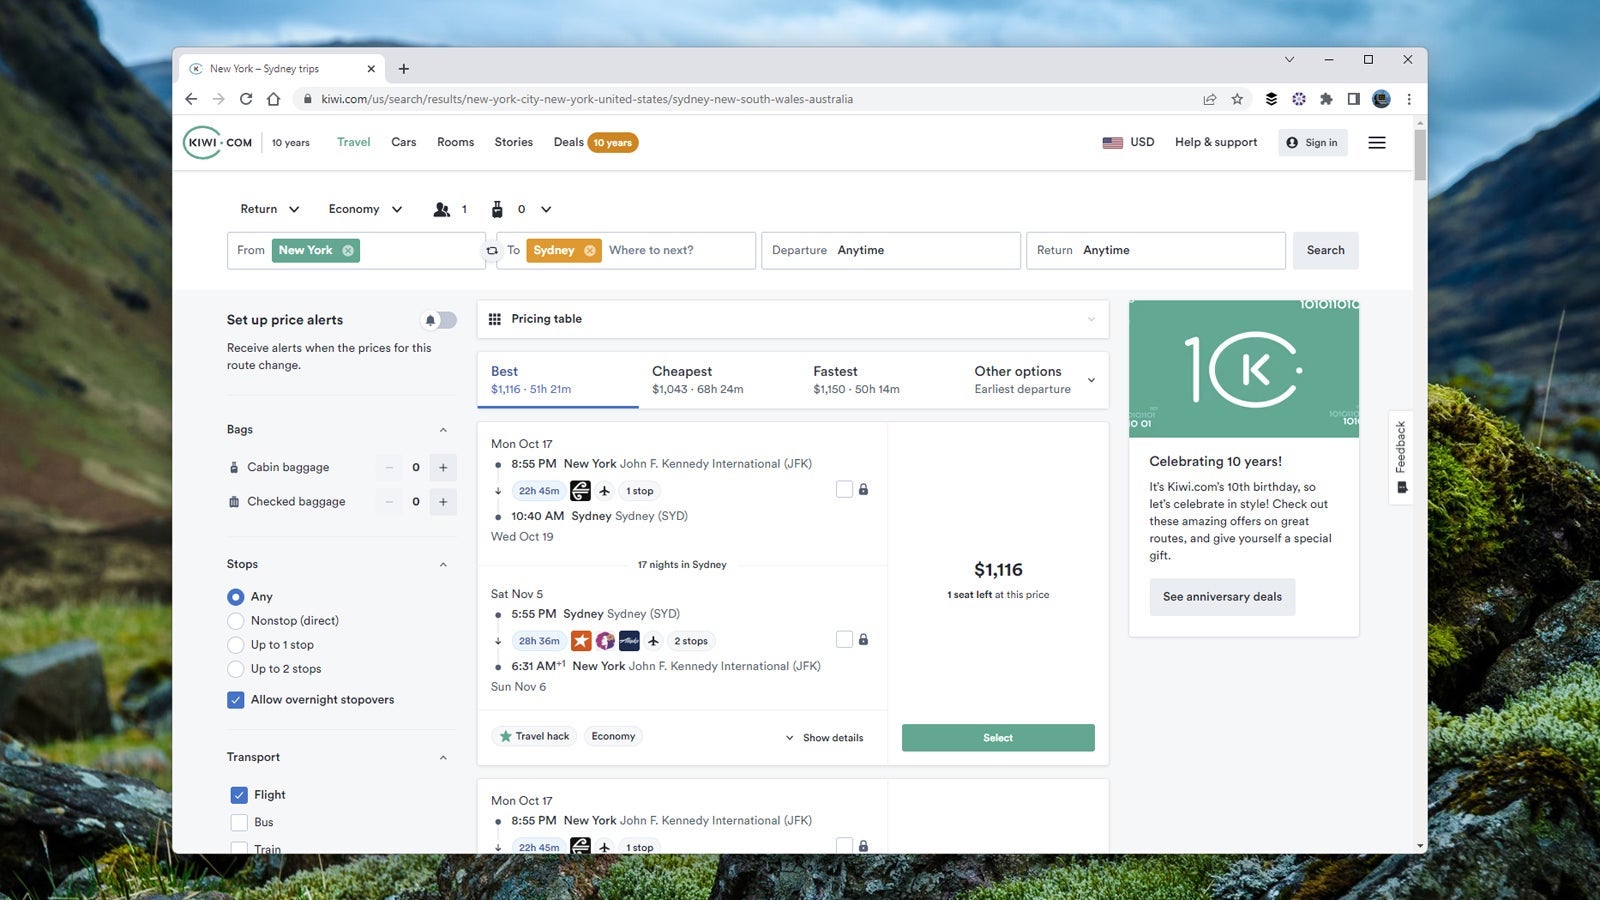
Task: Toggle the browser side panel icon
Action: (1353, 99)
